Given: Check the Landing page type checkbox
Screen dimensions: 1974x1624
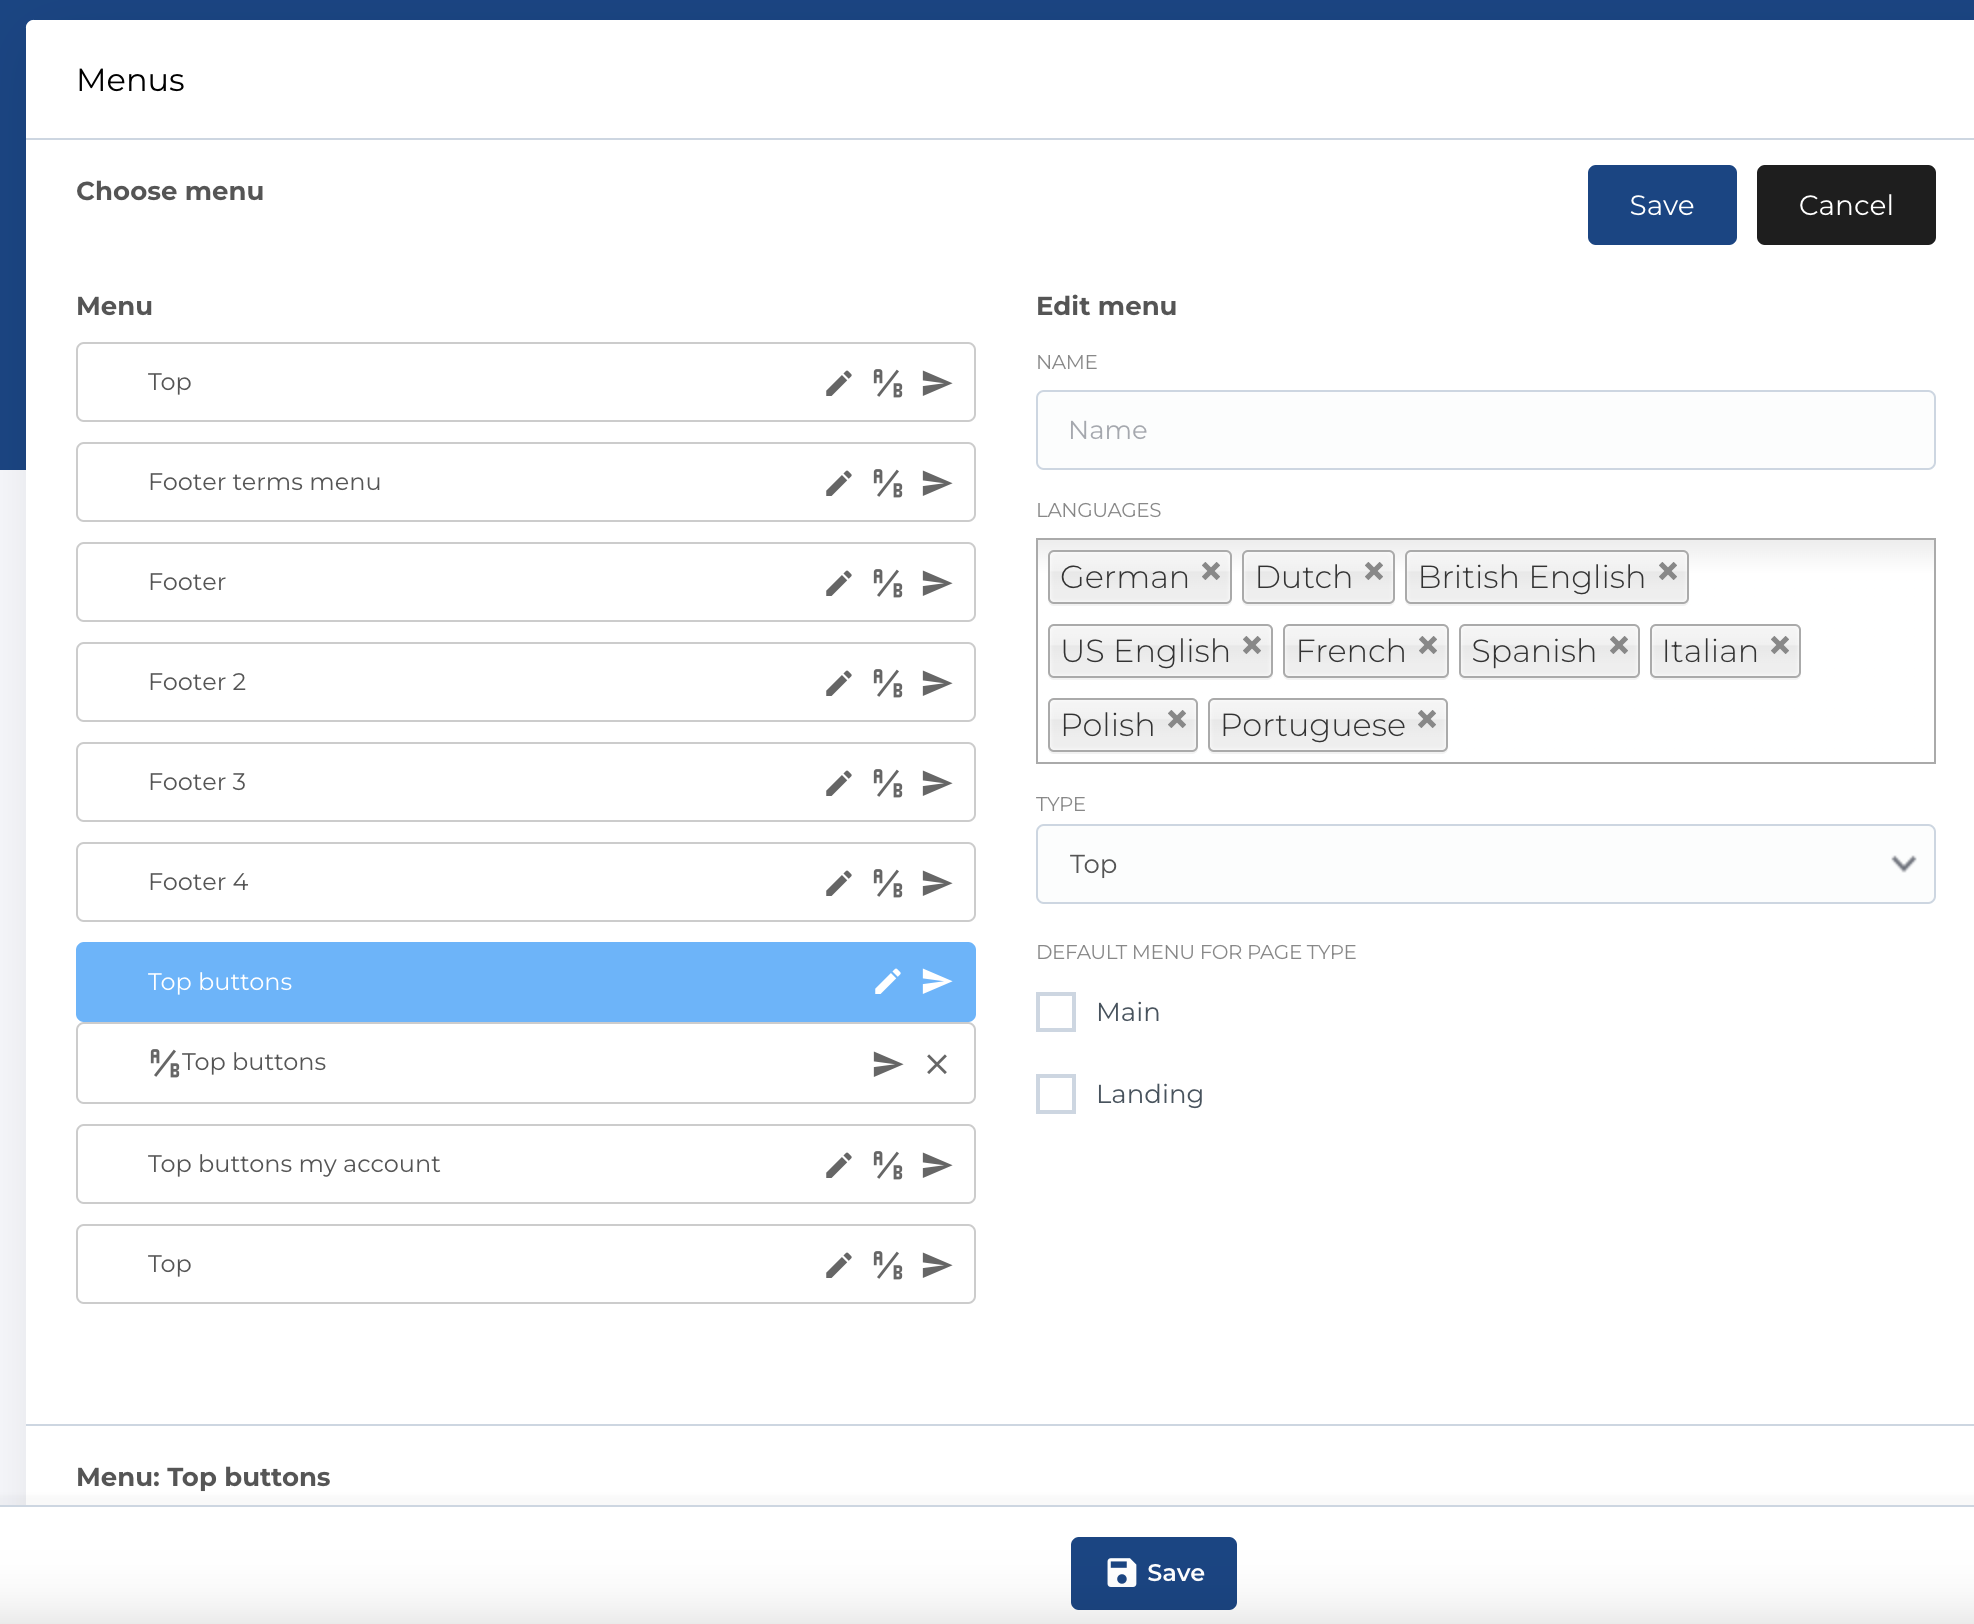Looking at the screenshot, I should coord(1055,1093).
